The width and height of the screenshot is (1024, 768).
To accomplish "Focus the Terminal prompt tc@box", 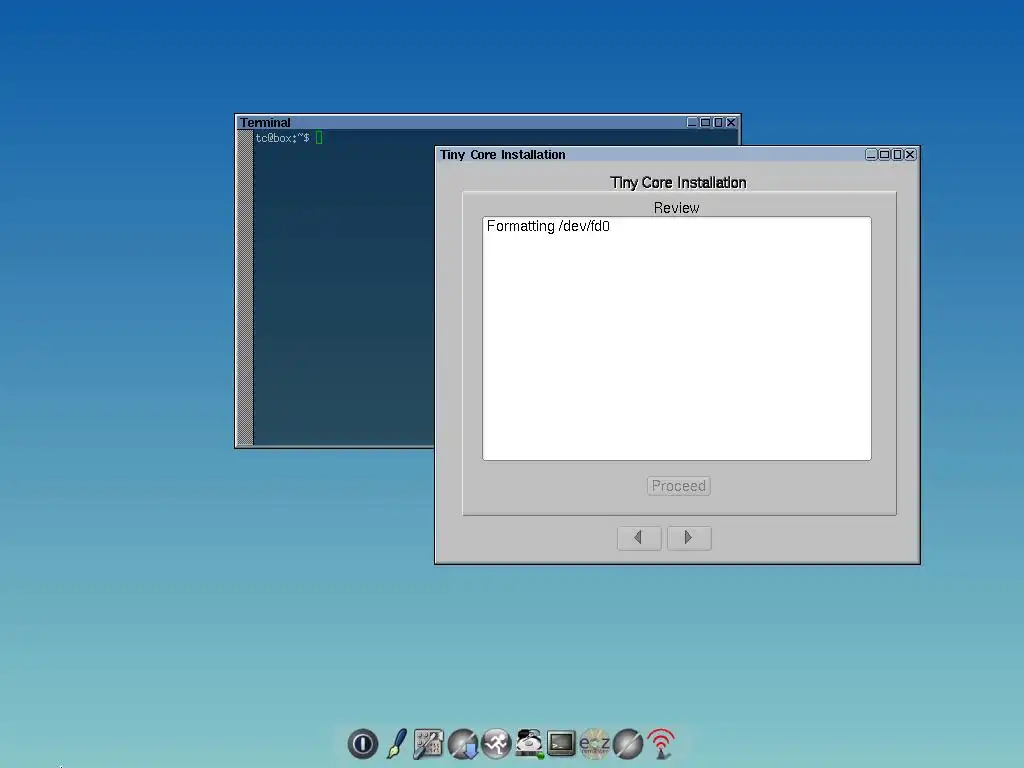I will coord(282,138).
